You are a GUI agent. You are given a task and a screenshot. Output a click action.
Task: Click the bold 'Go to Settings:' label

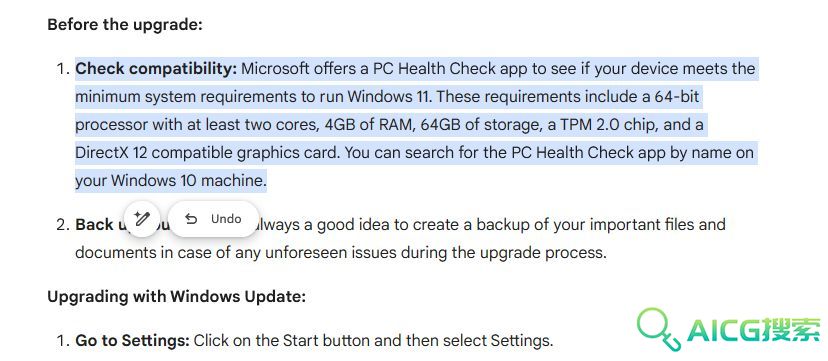pos(133,340)
